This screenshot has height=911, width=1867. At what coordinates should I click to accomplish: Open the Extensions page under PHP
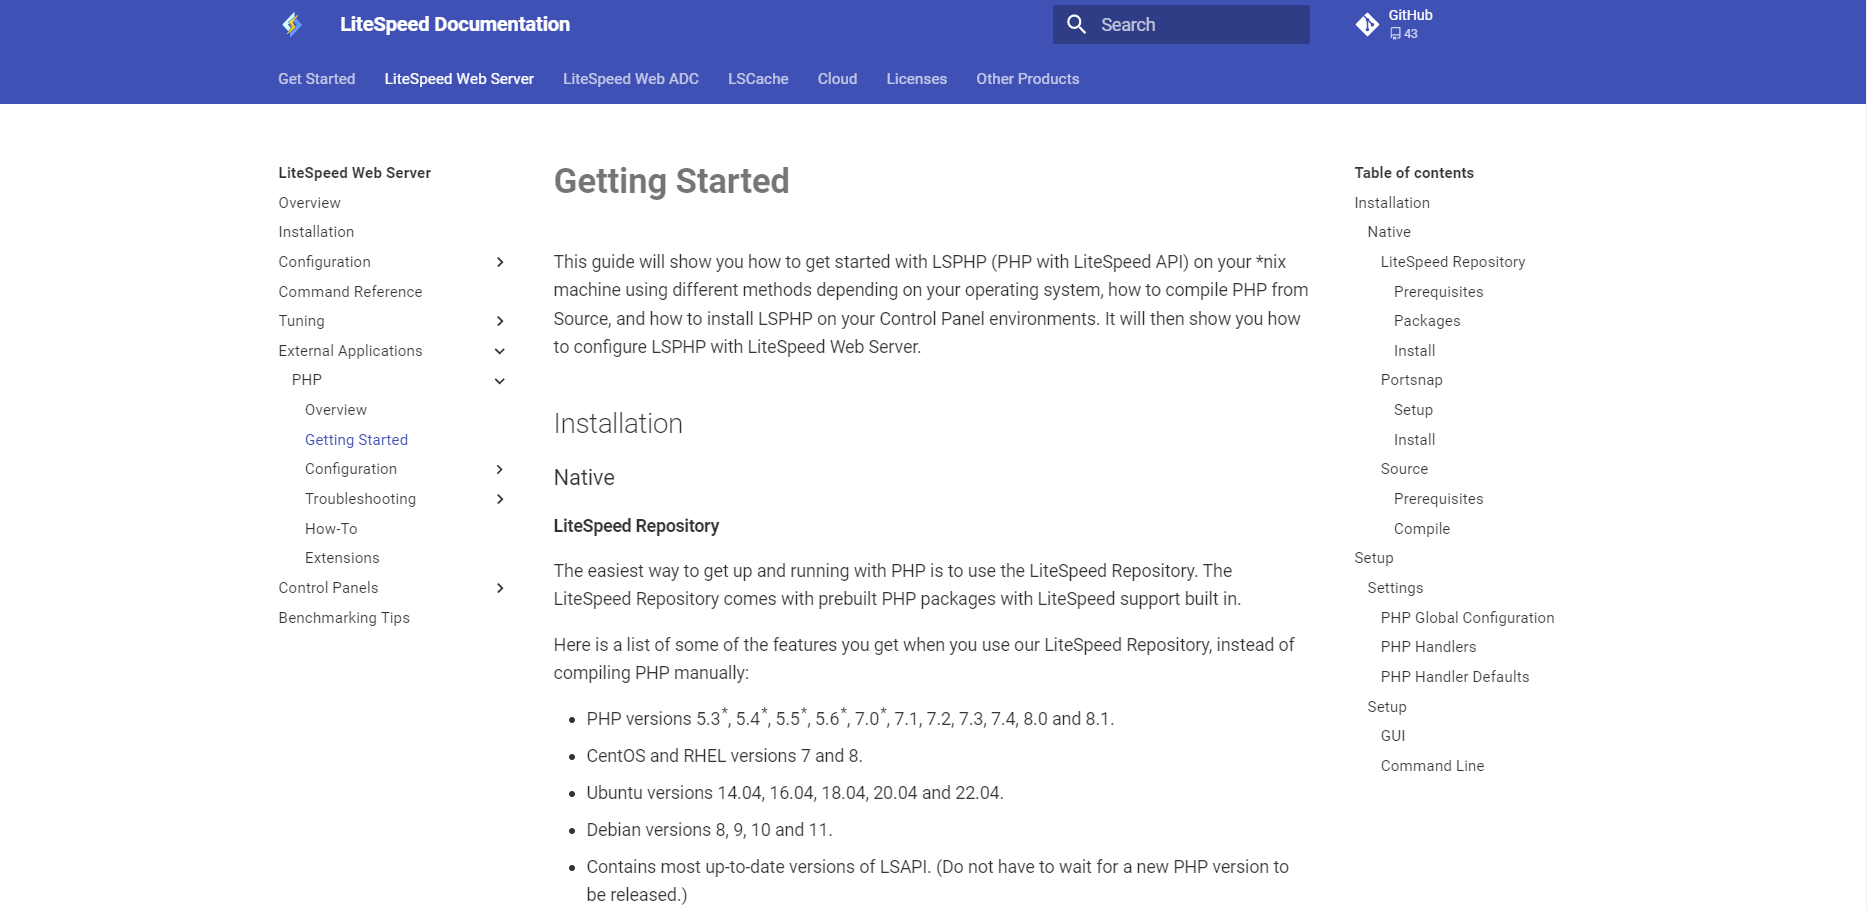click(342, 558)
